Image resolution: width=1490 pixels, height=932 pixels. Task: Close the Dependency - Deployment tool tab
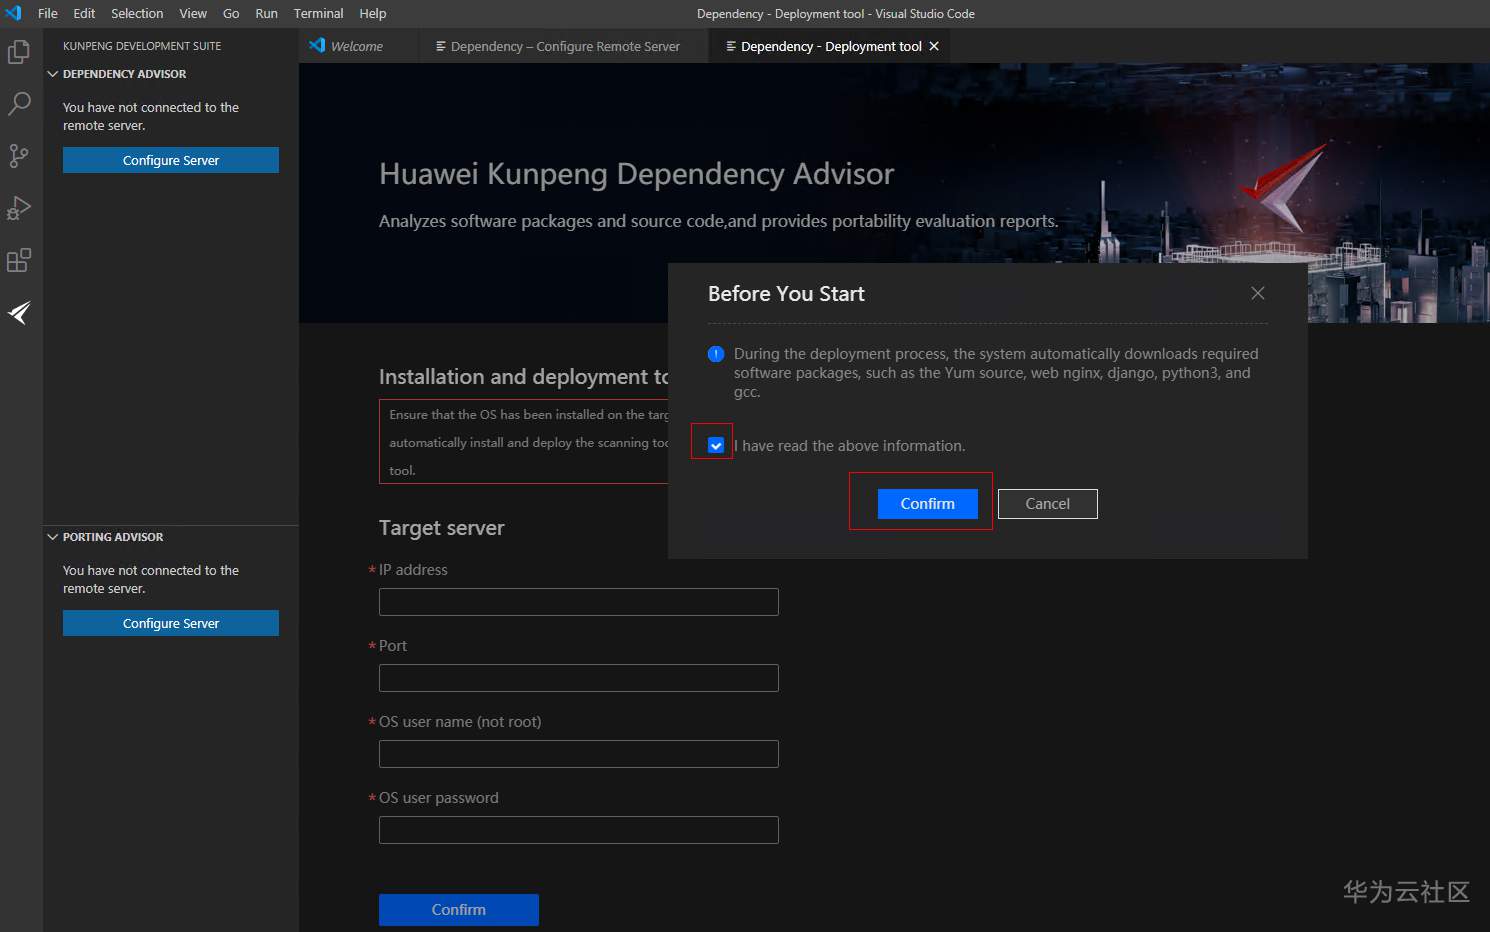[934, 46]
